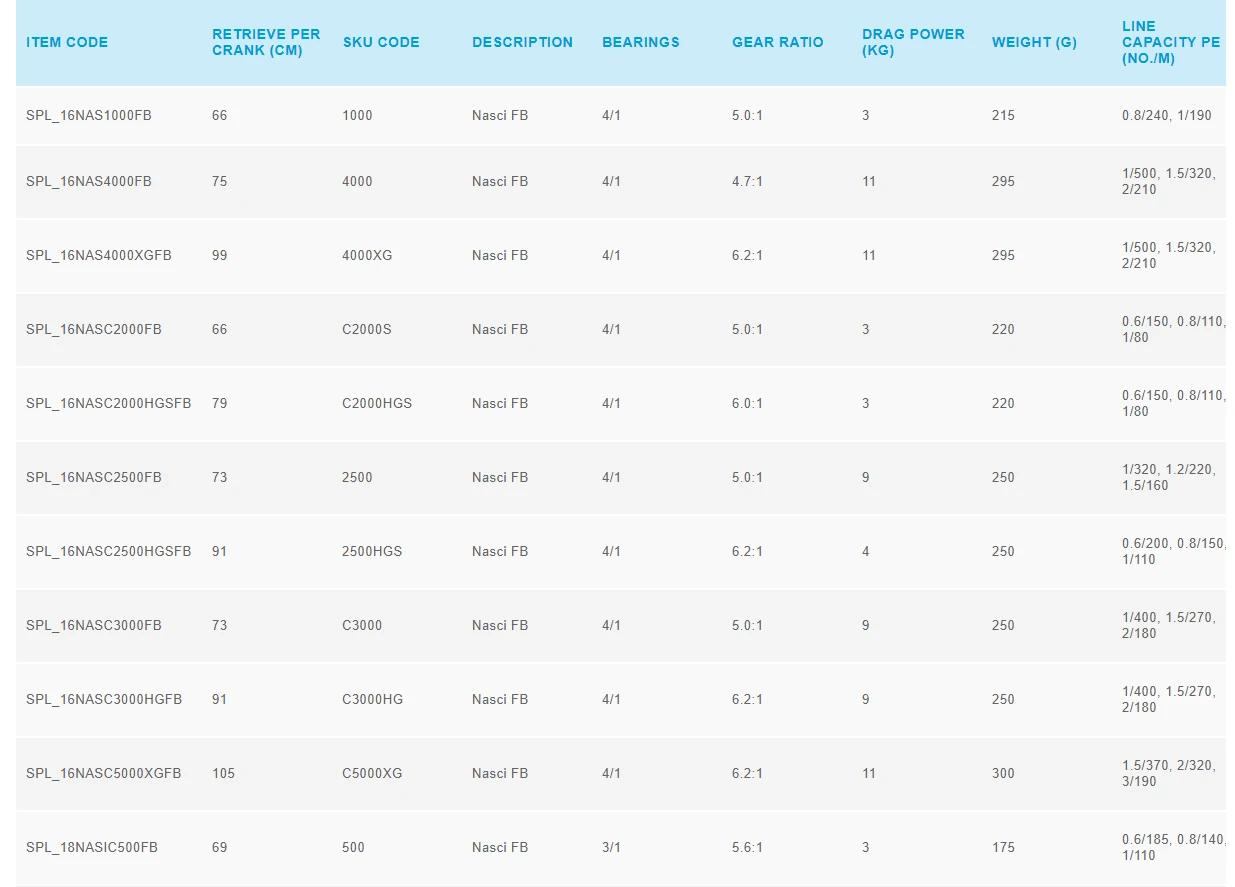
Task: Select the SKU code cell C2000S
Action: (367, 329)
